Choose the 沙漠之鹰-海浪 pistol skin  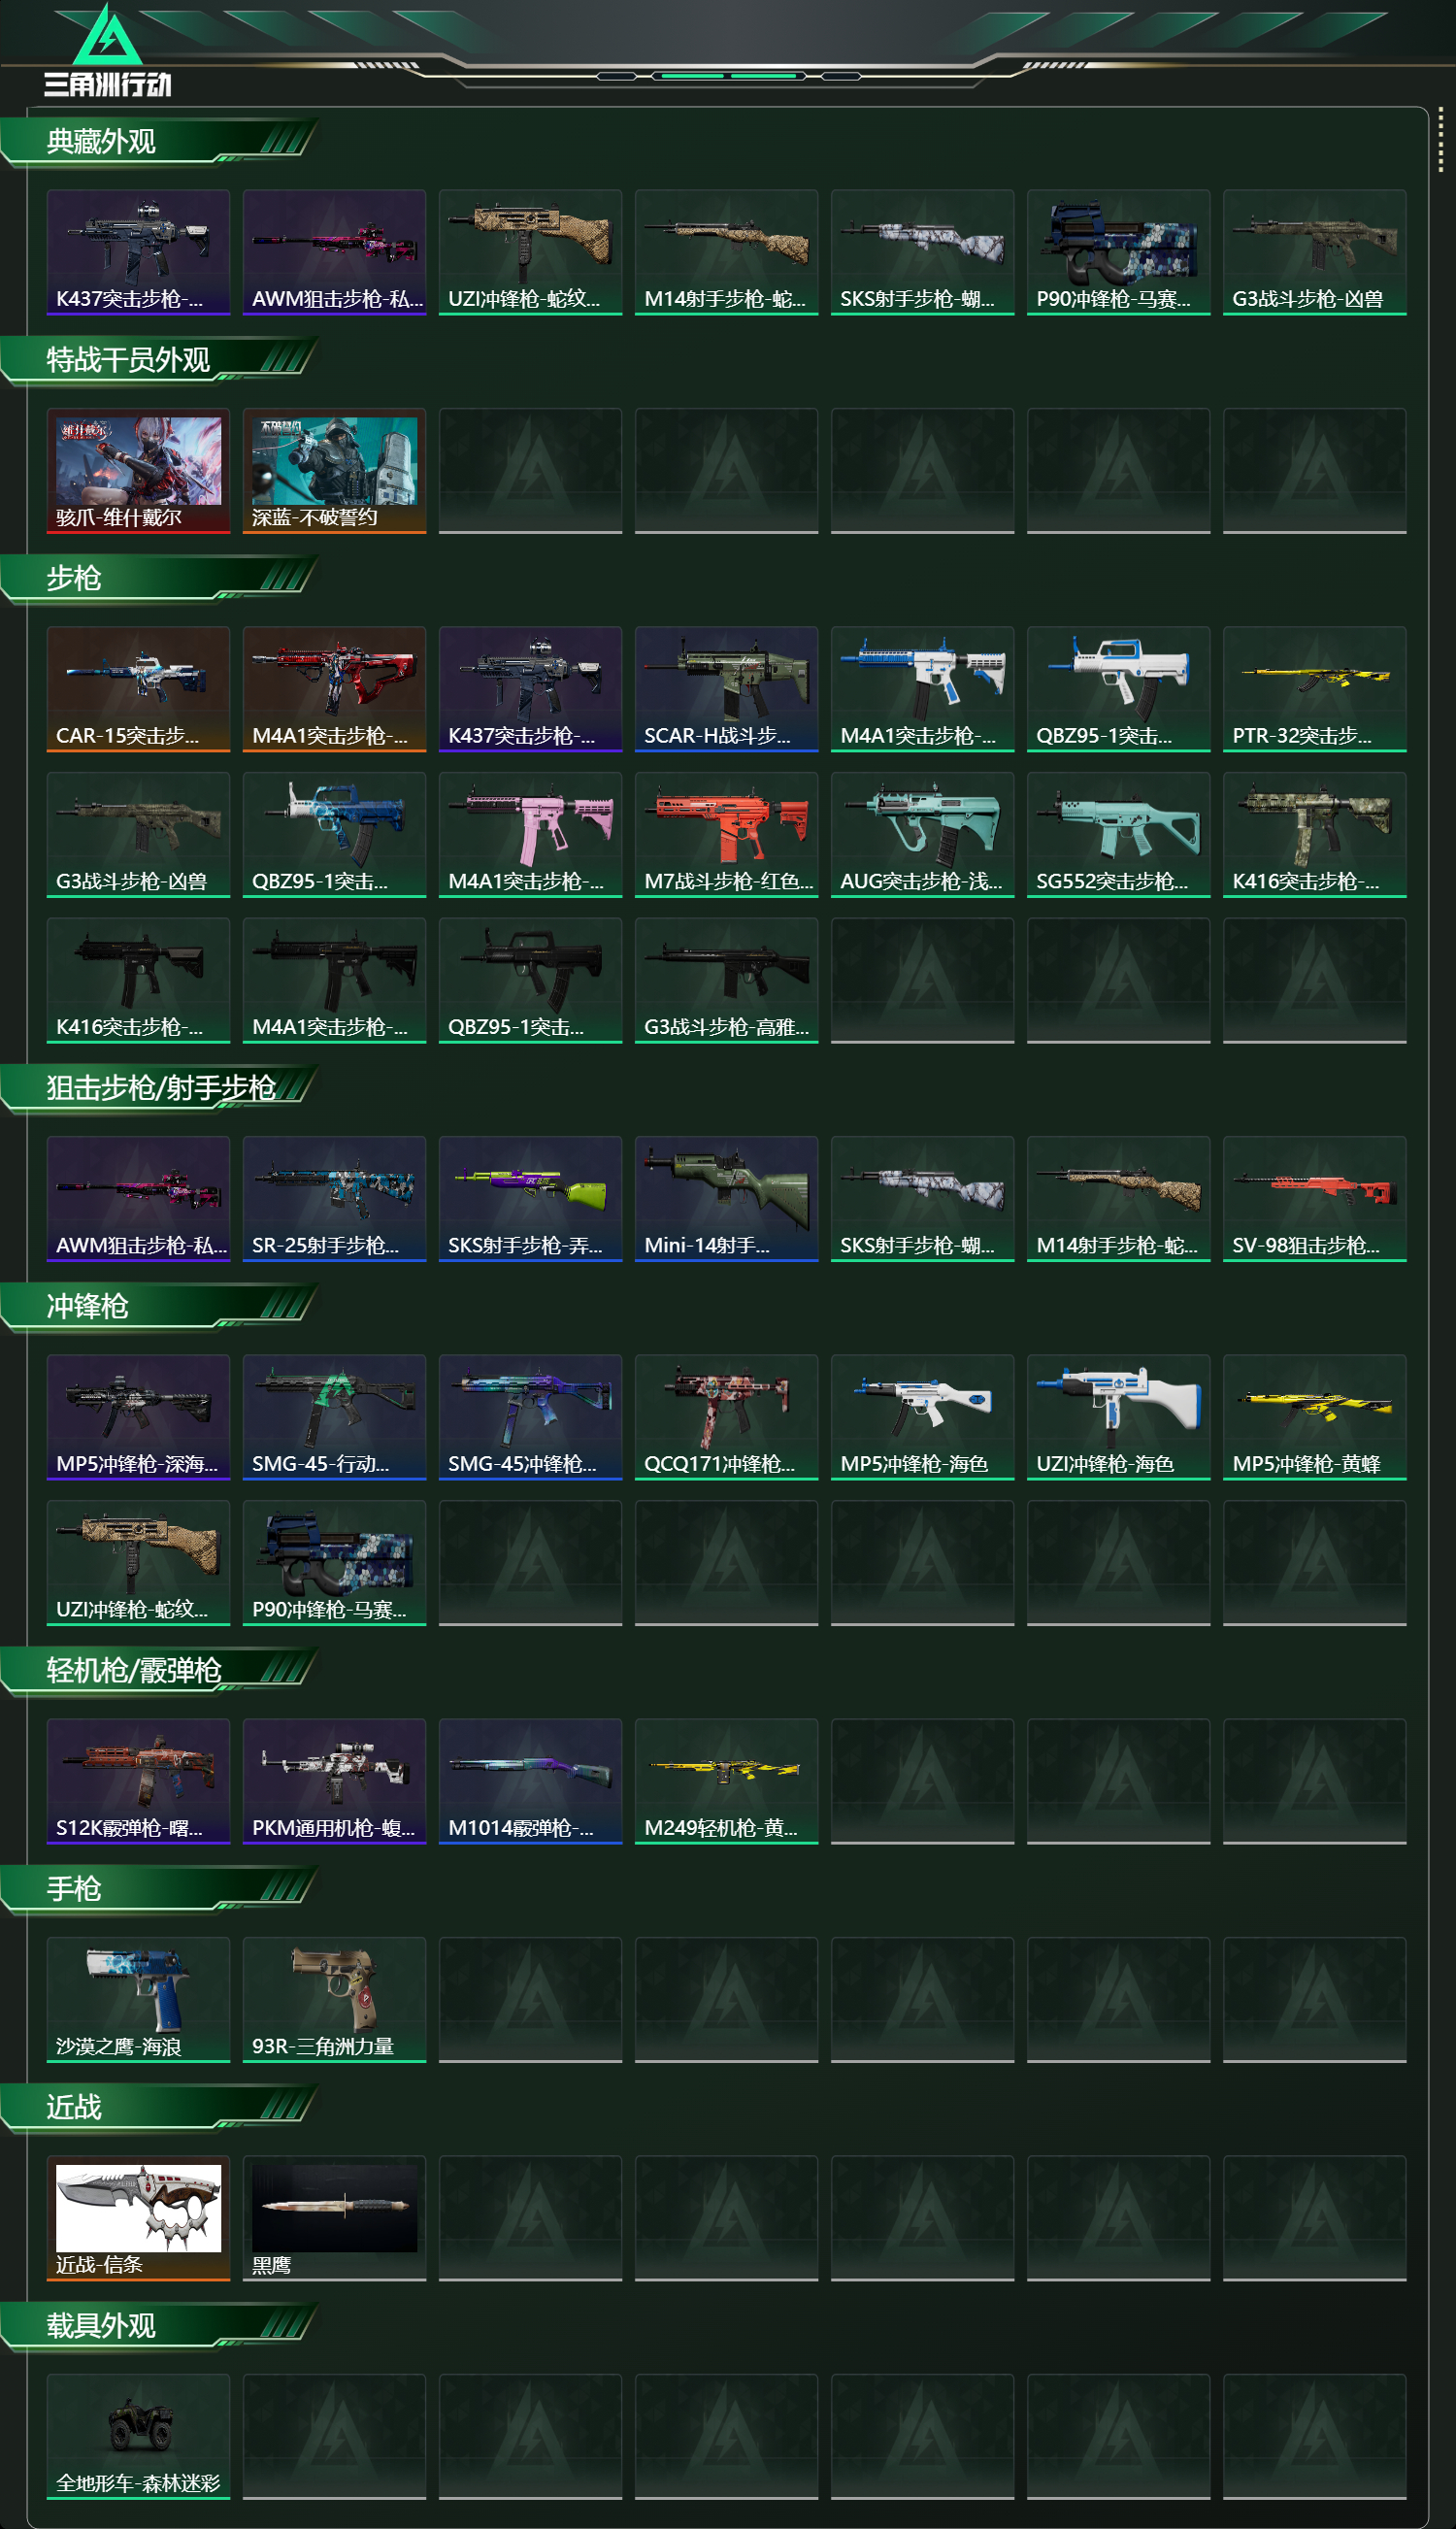pos(138,1999)
